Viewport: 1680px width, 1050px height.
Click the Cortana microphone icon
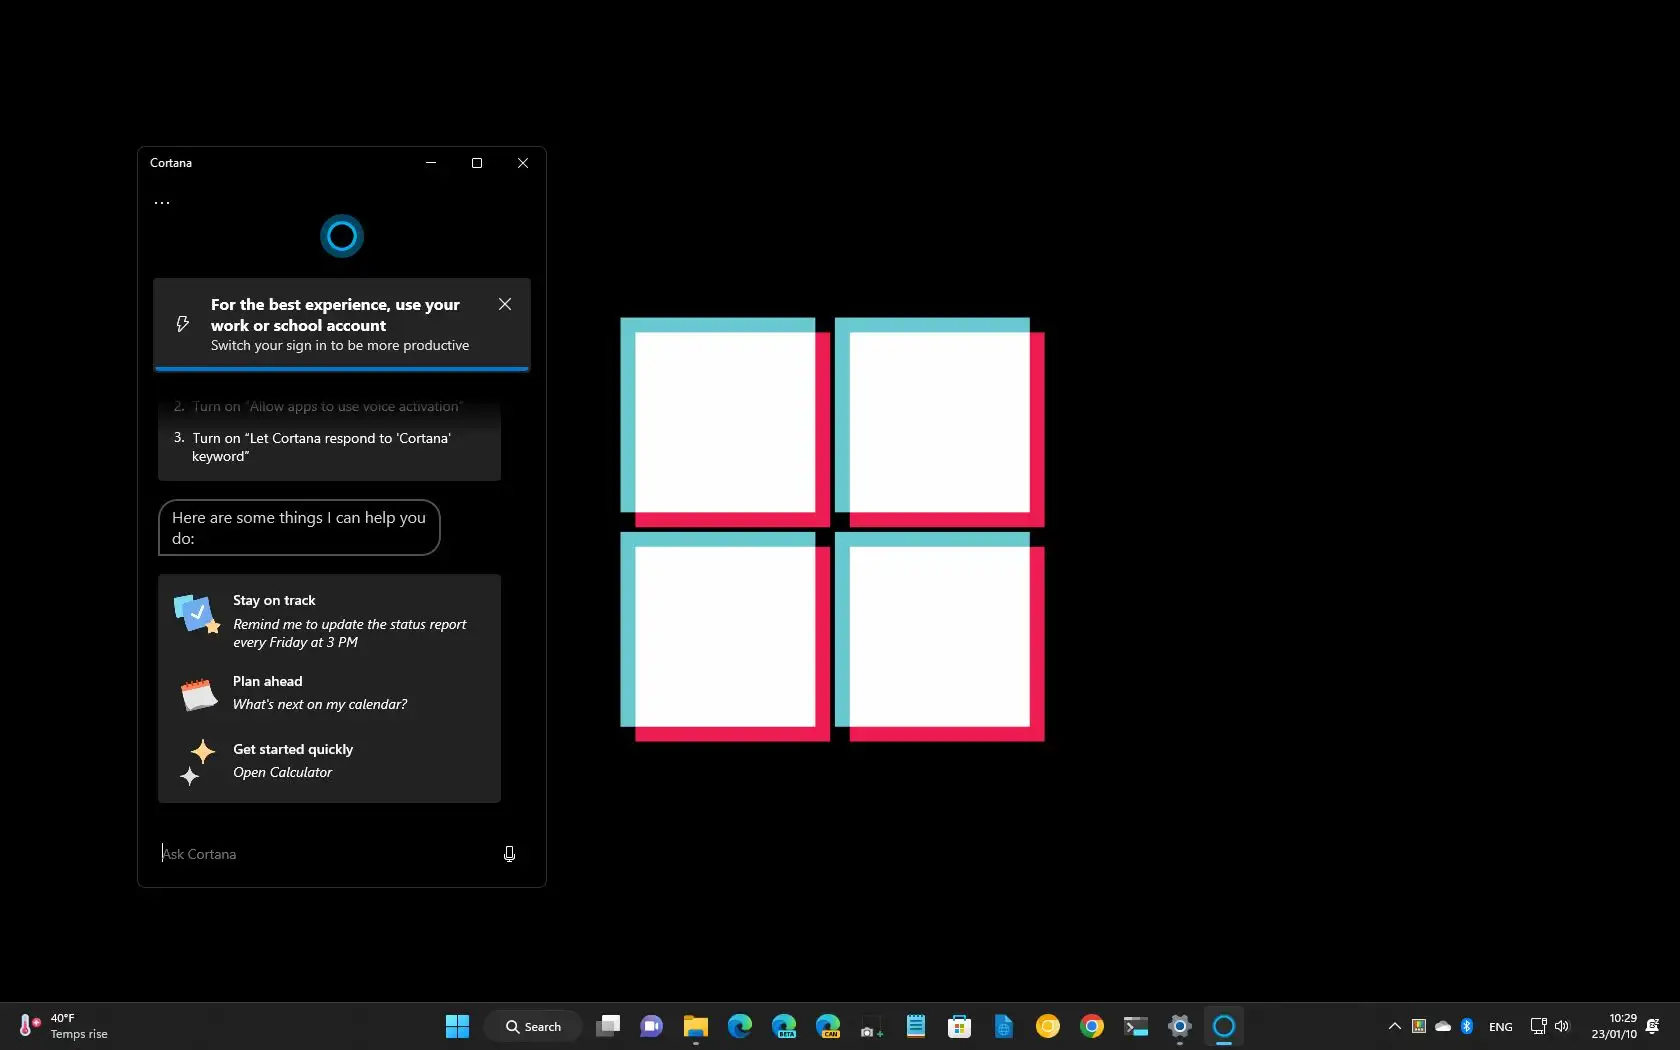click(x=509, y=853)
